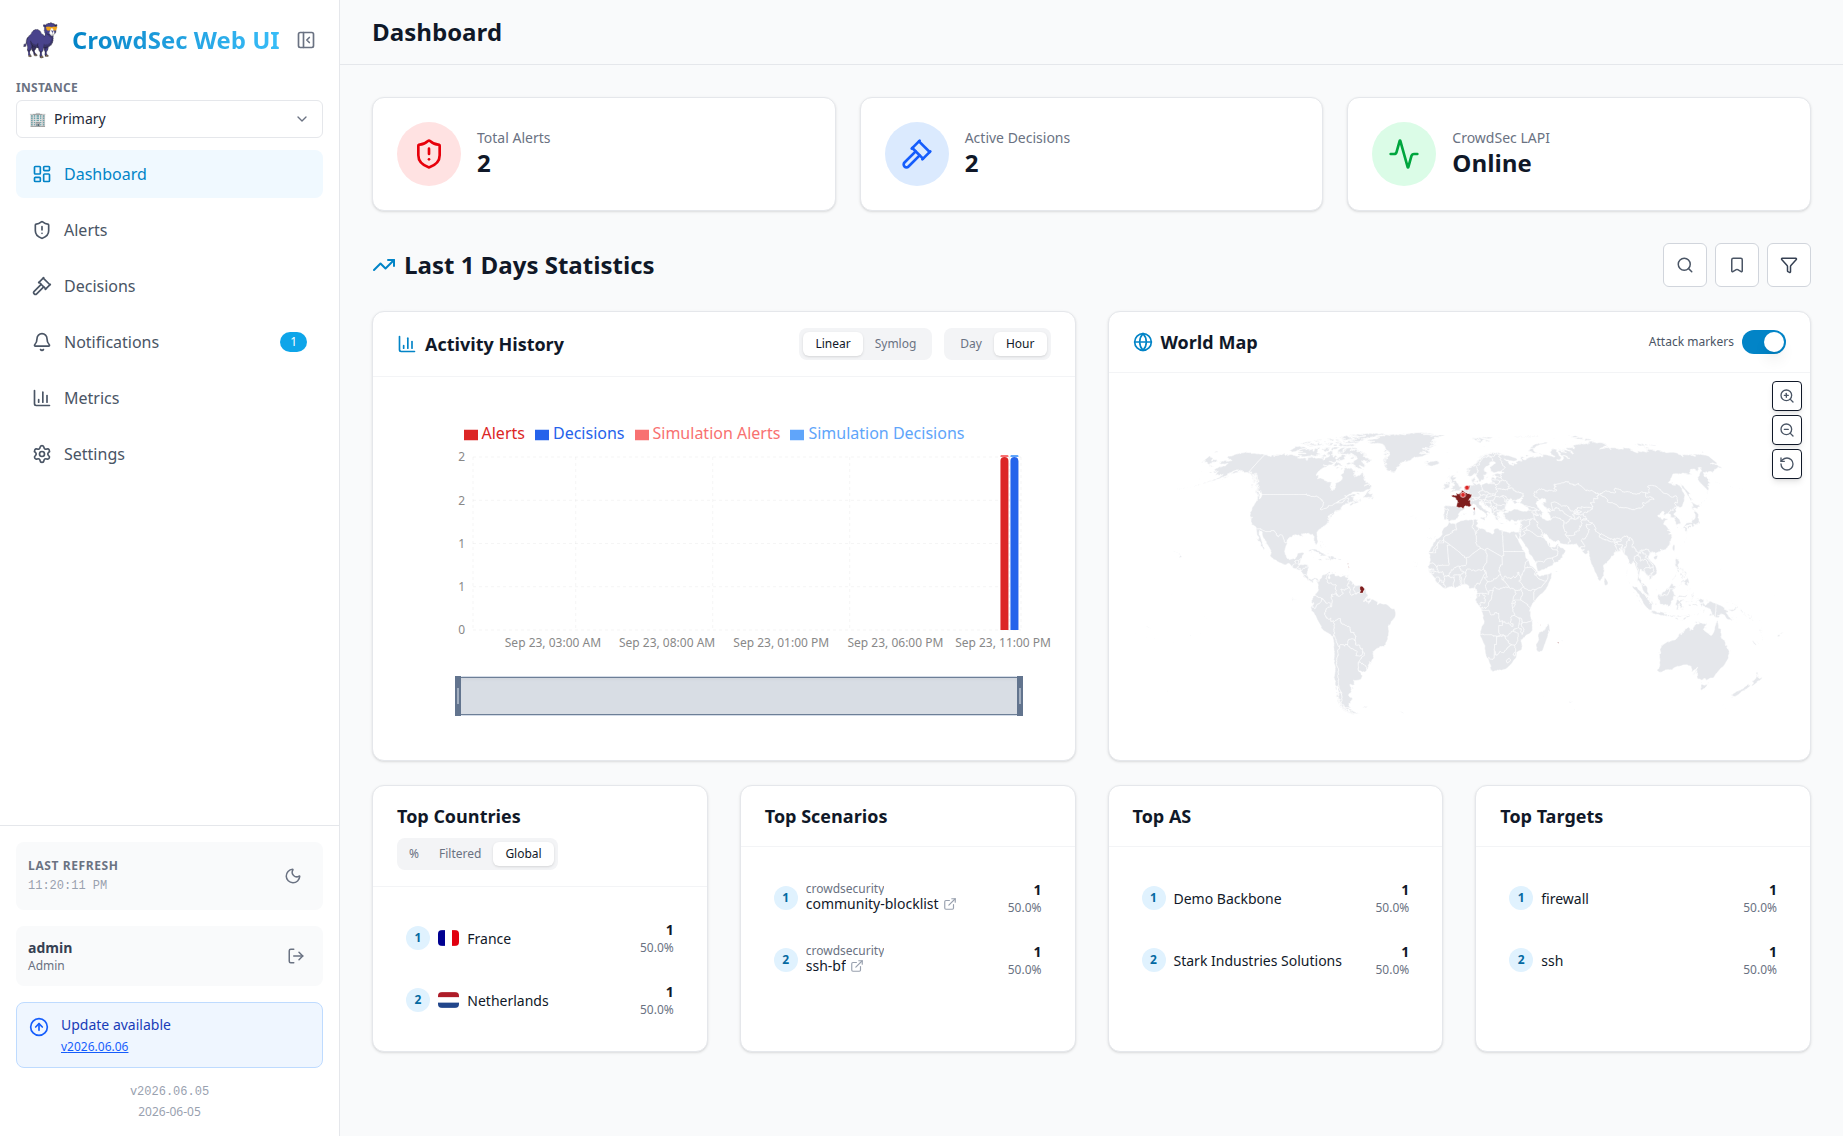The image size is (1843, 1136).
Task: Go to the Alerts page
Action: (169, 230)
